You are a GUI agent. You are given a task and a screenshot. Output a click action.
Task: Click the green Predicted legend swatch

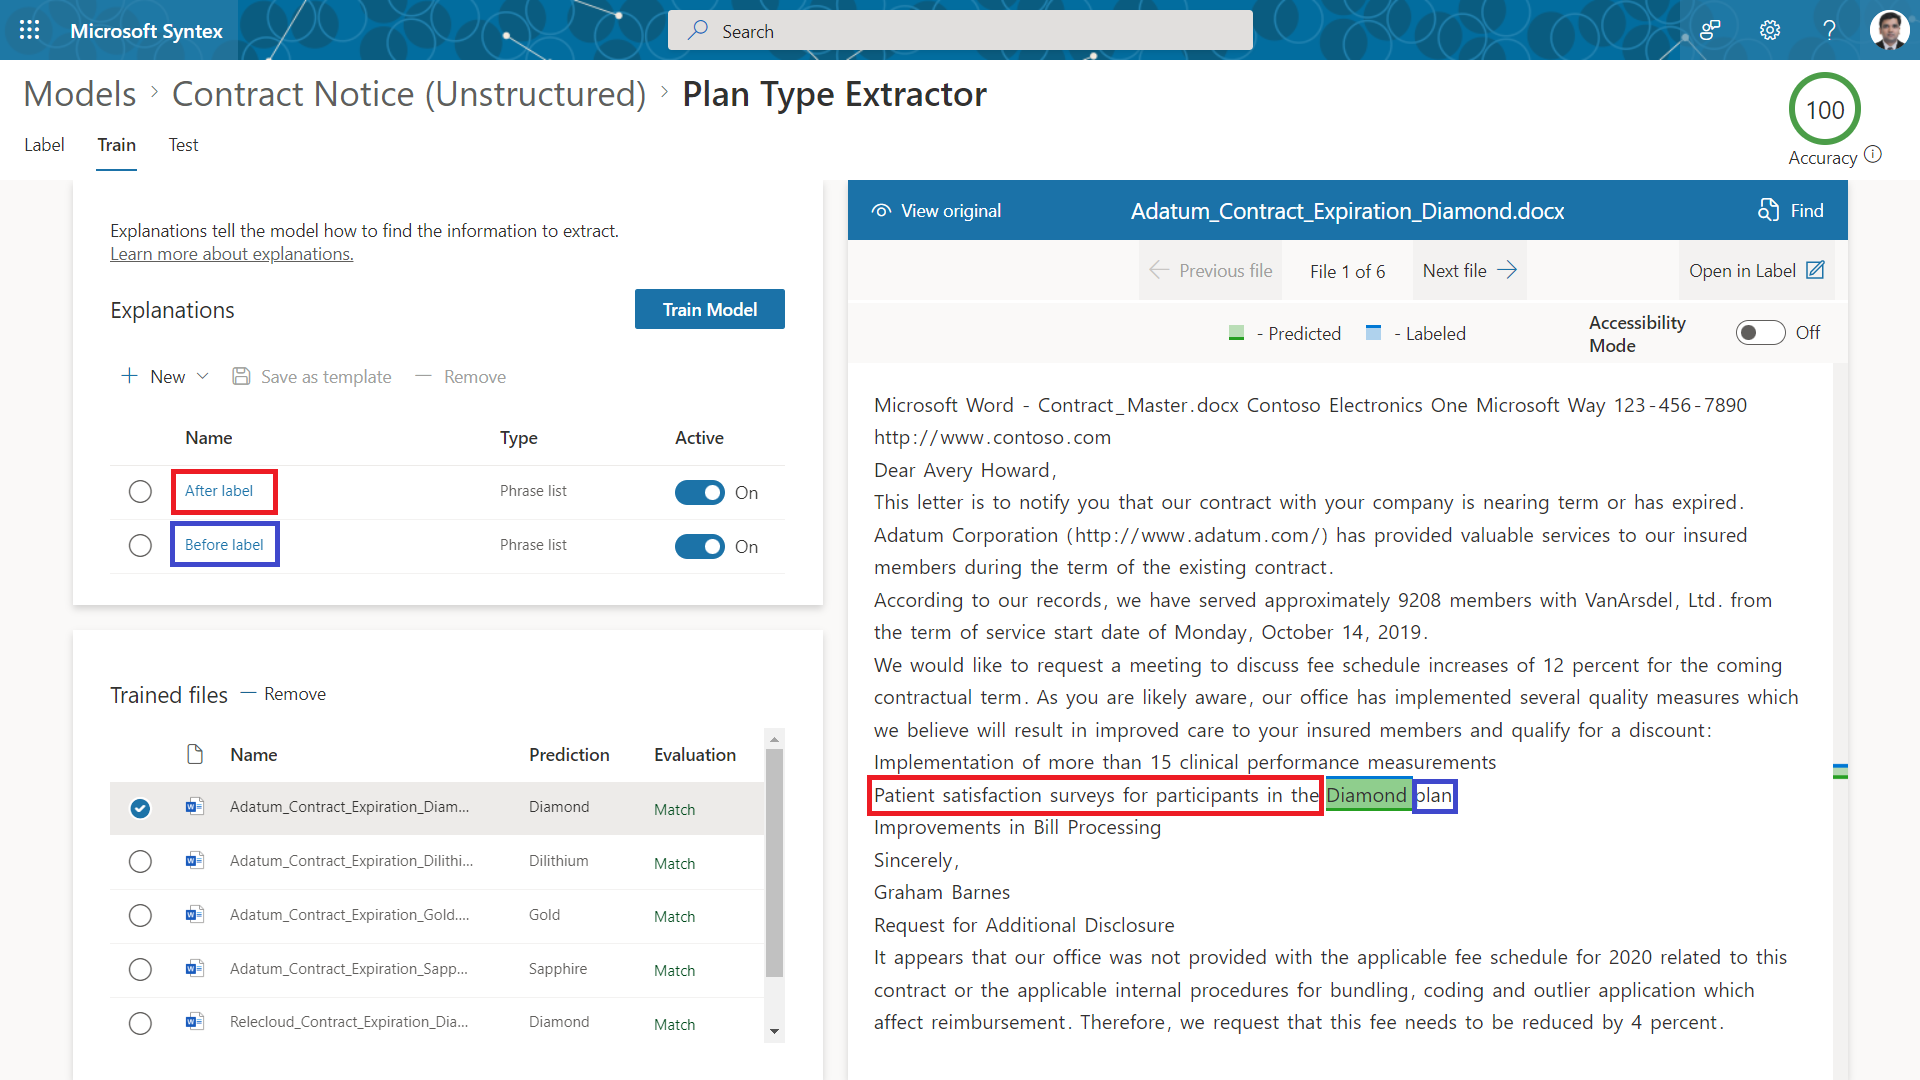pyautogui.click(x=1236, y=333)
